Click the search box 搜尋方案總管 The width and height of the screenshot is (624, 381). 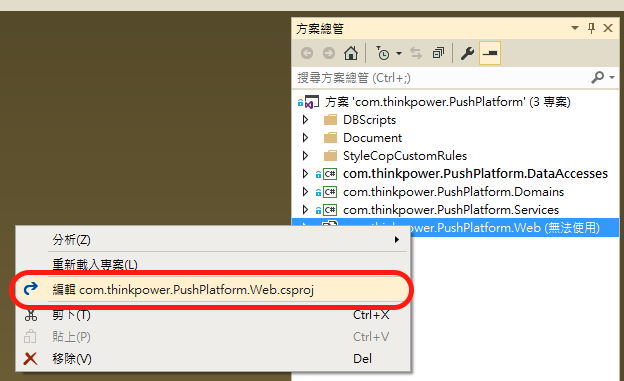click(442, 78)
